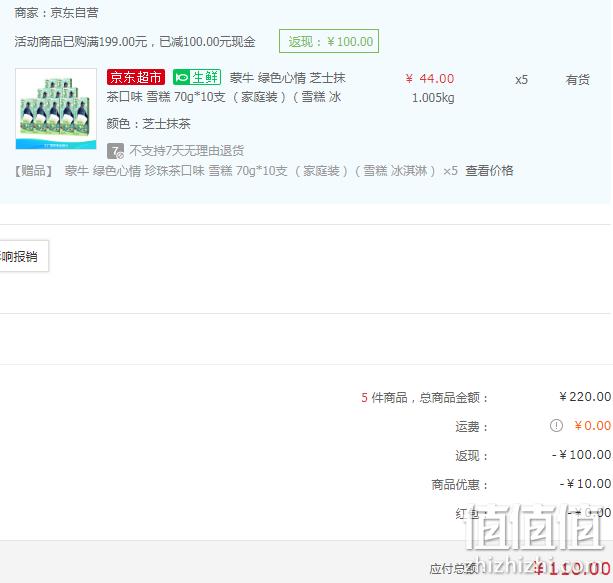Select the unit price ¥44.00
Viewport: 613px width, 583px height.
(430, 79)
